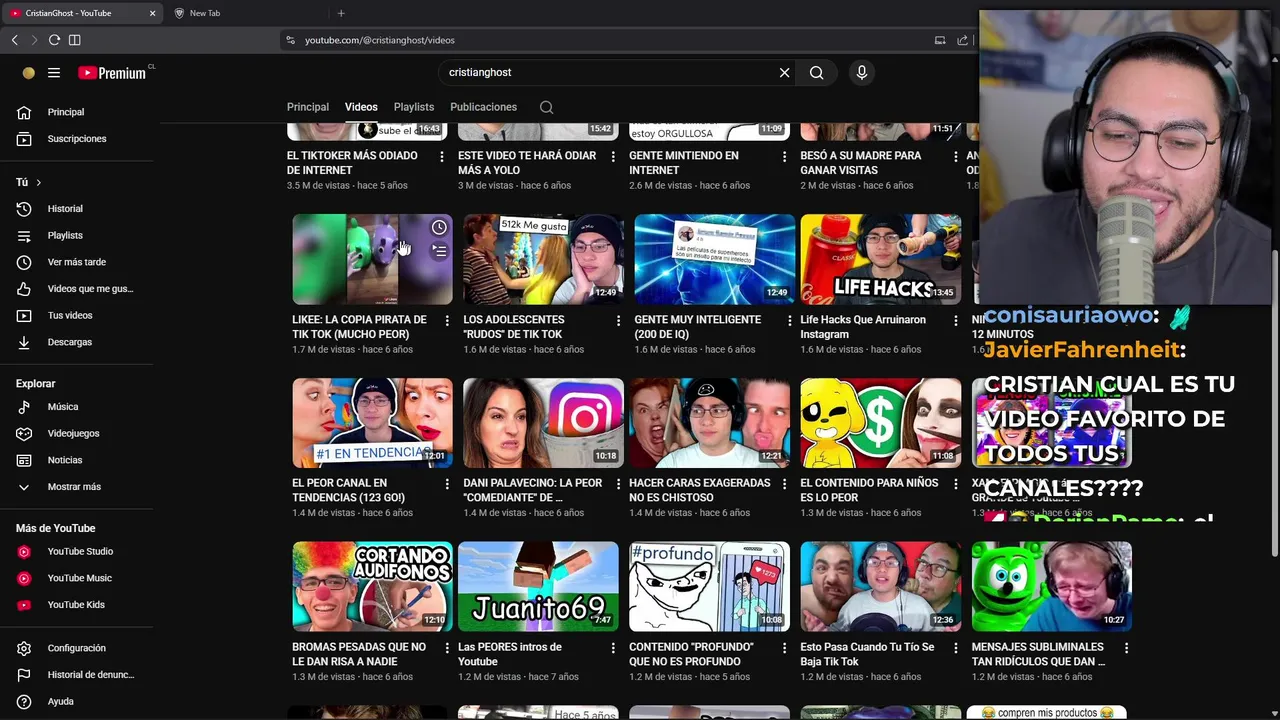
Task: Open CONTENIDO PROFUNDO QUE NO ES PROFUNDO title
Action: 691,654
